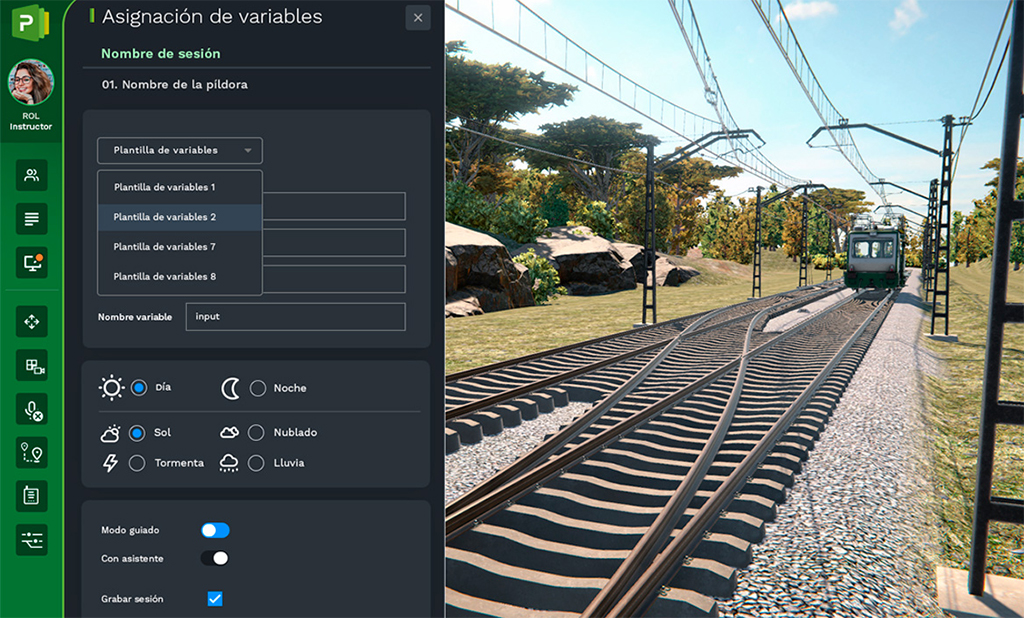Choose Plantilla de variables 7

click(180, 247)
